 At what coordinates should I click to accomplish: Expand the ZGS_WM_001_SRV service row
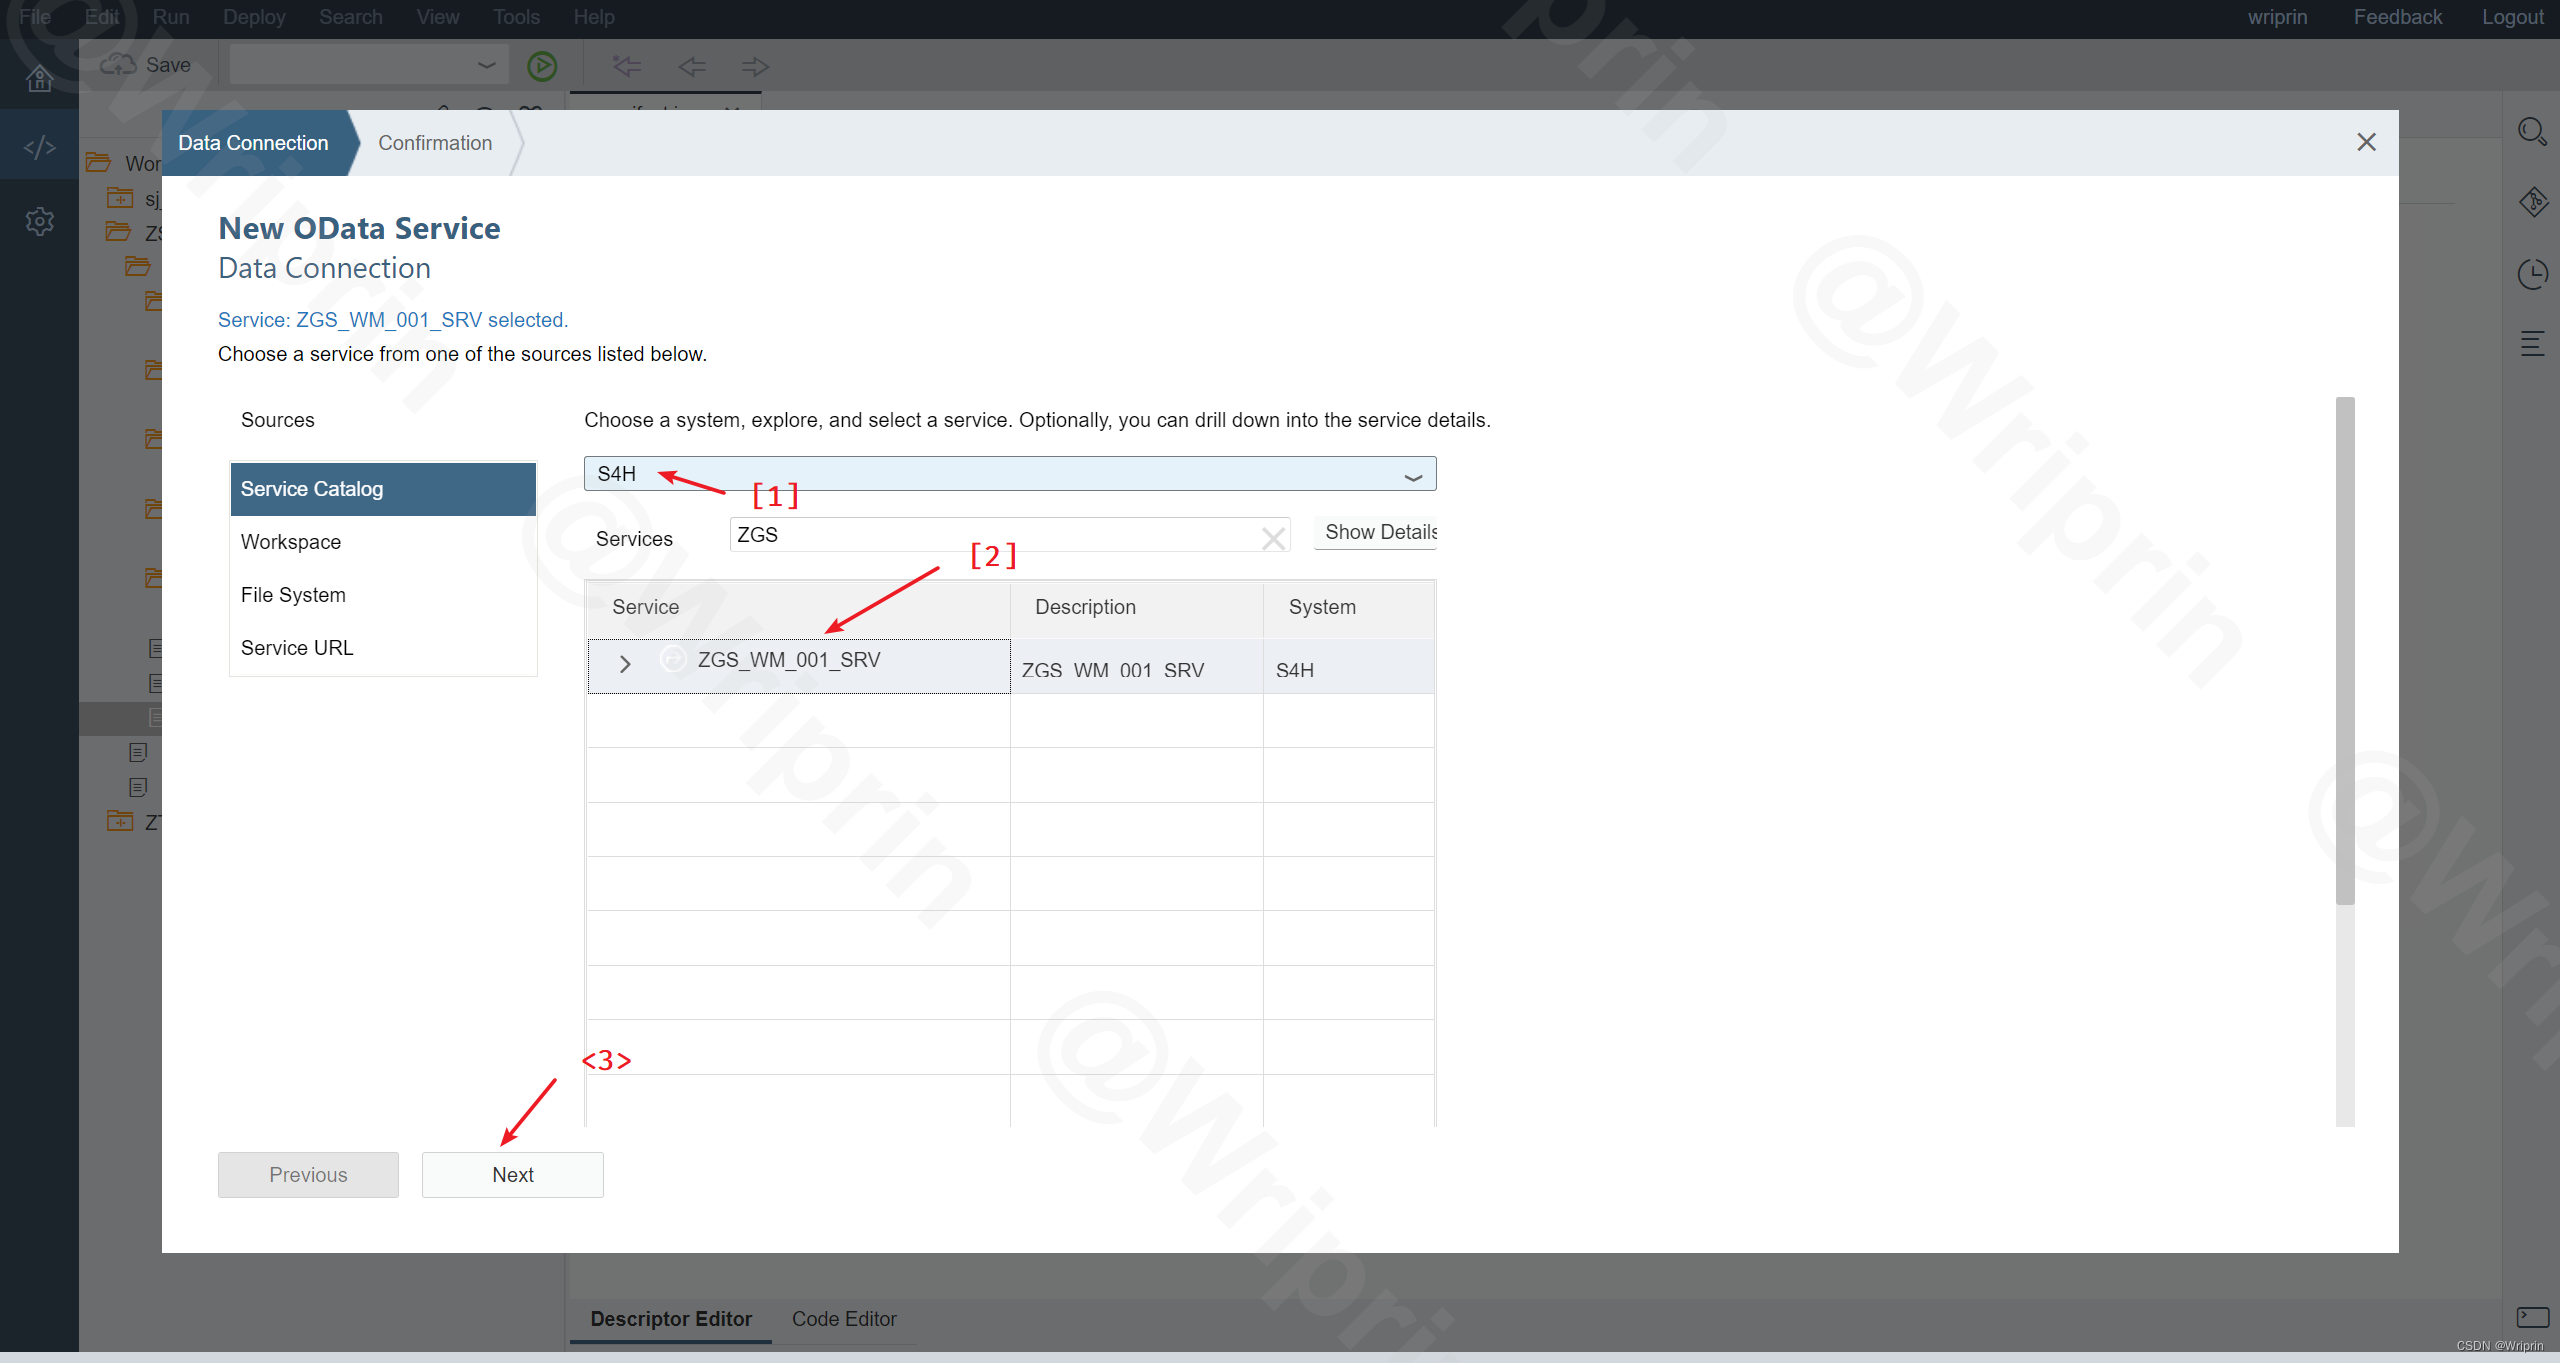pos(625,664)
